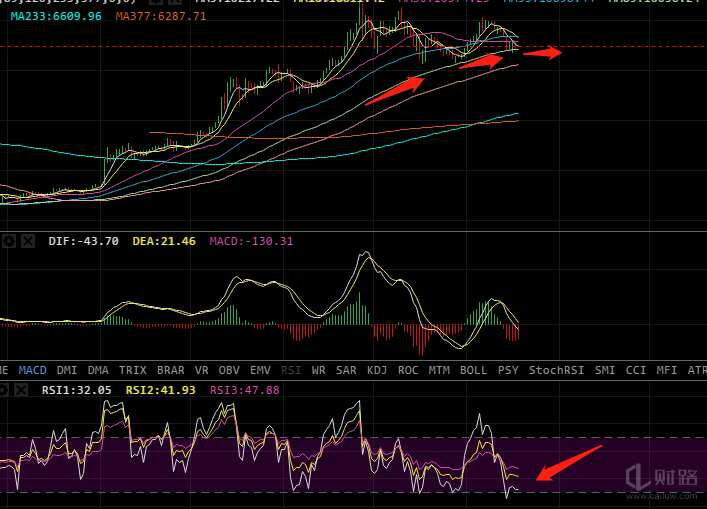Open RSI panel settings gear
The height and width of the screenshot is (509, 707).
point(9,388)
